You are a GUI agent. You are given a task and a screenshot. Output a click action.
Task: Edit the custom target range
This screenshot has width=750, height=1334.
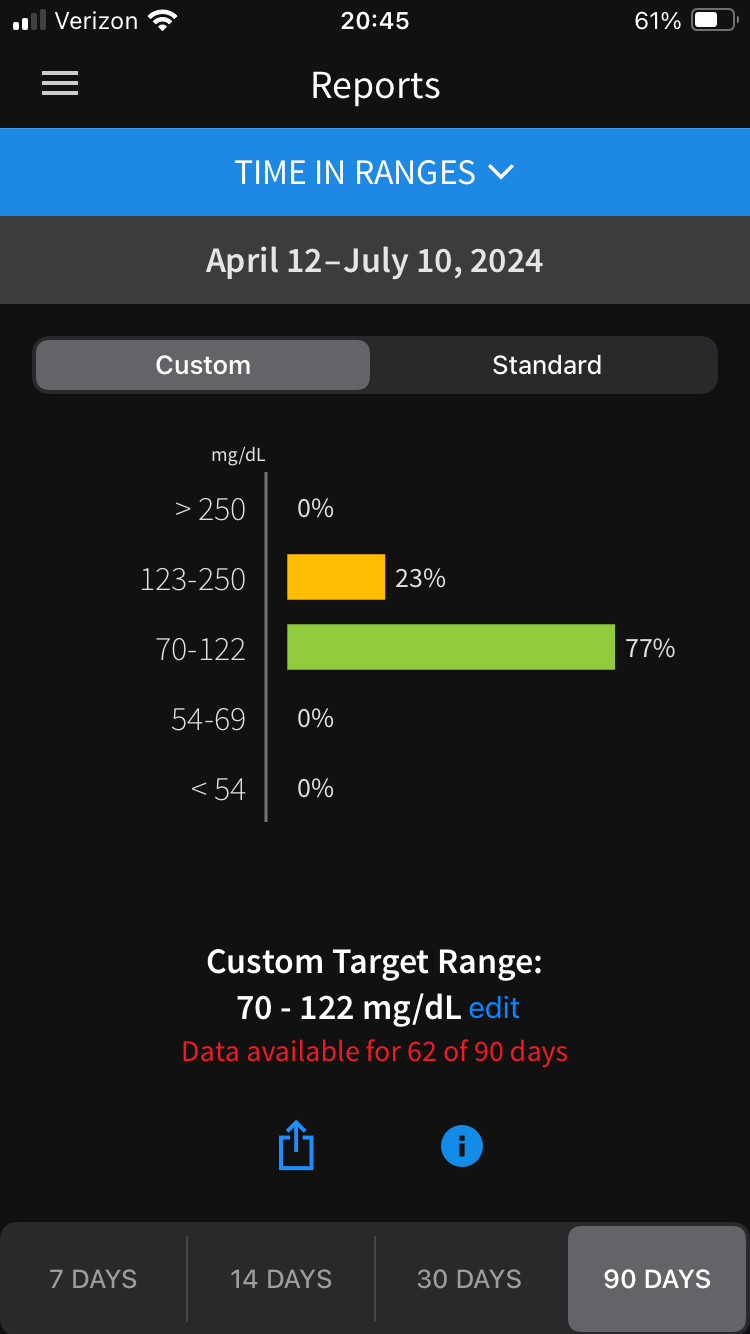(x=494, y=1008)
